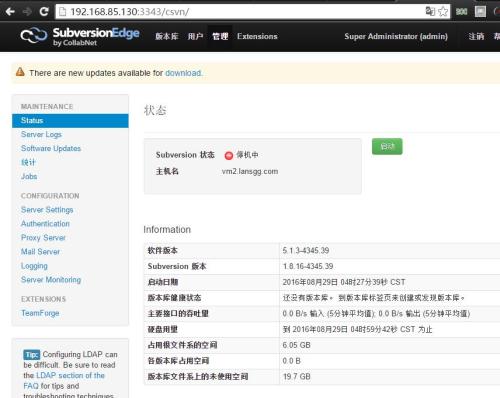Click the Information section heading
500x398 pixels.
(167, 230)
